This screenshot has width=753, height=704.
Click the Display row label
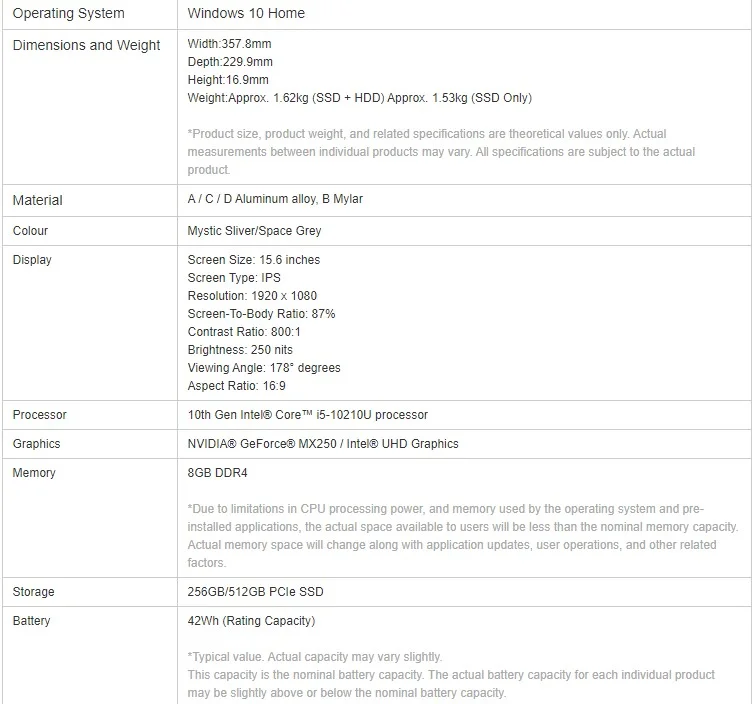32,260
